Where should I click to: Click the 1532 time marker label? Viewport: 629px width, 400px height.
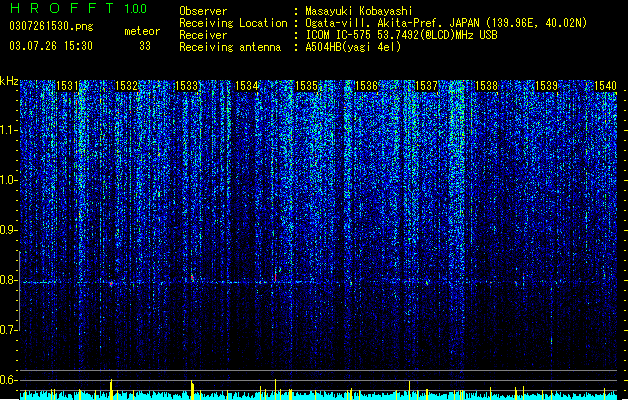126,86
